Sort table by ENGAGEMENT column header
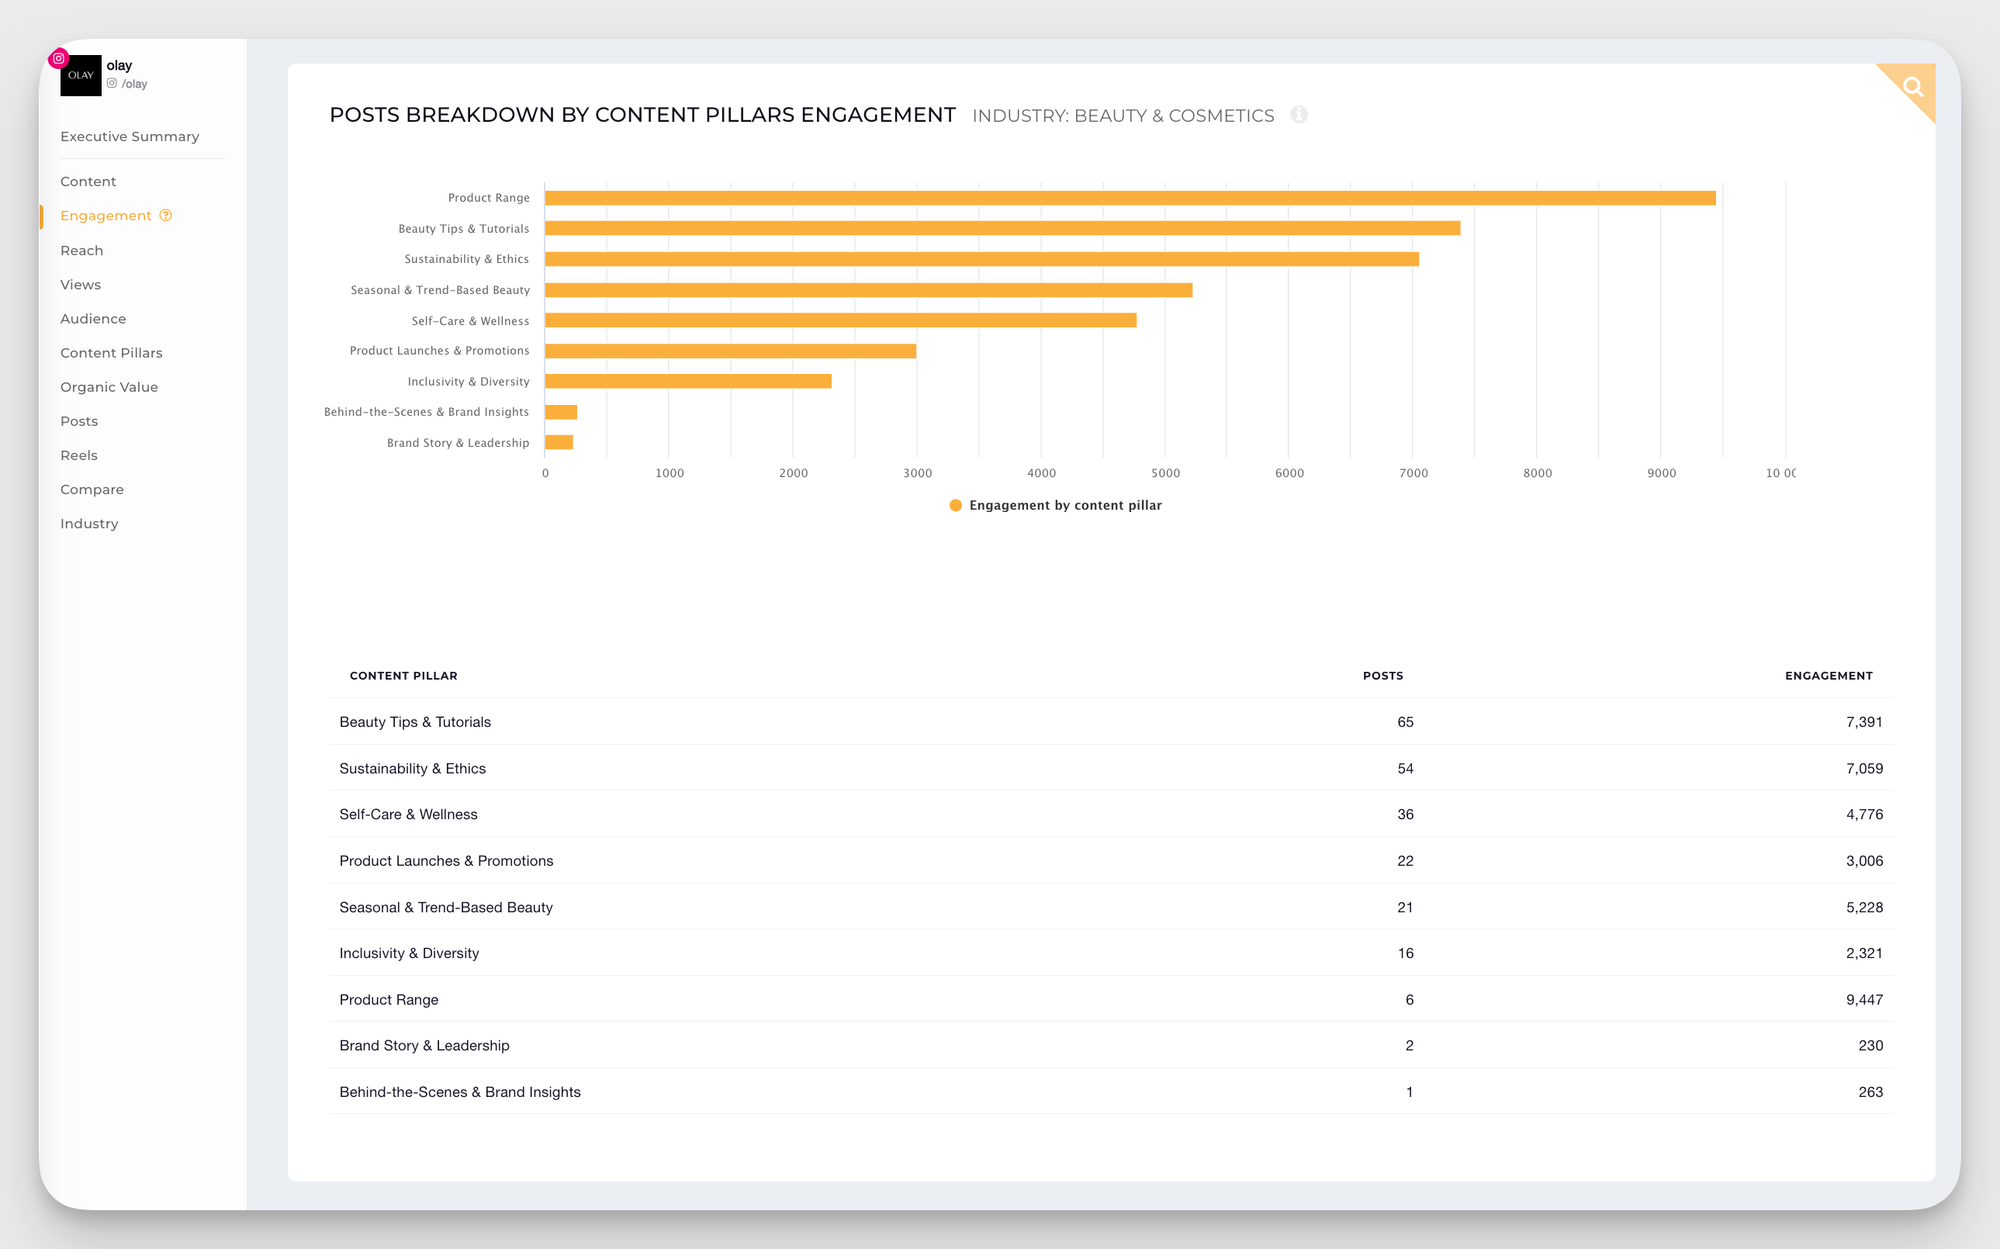The width and height of the screenshot is (2000, 1249). coord(1828,676)
